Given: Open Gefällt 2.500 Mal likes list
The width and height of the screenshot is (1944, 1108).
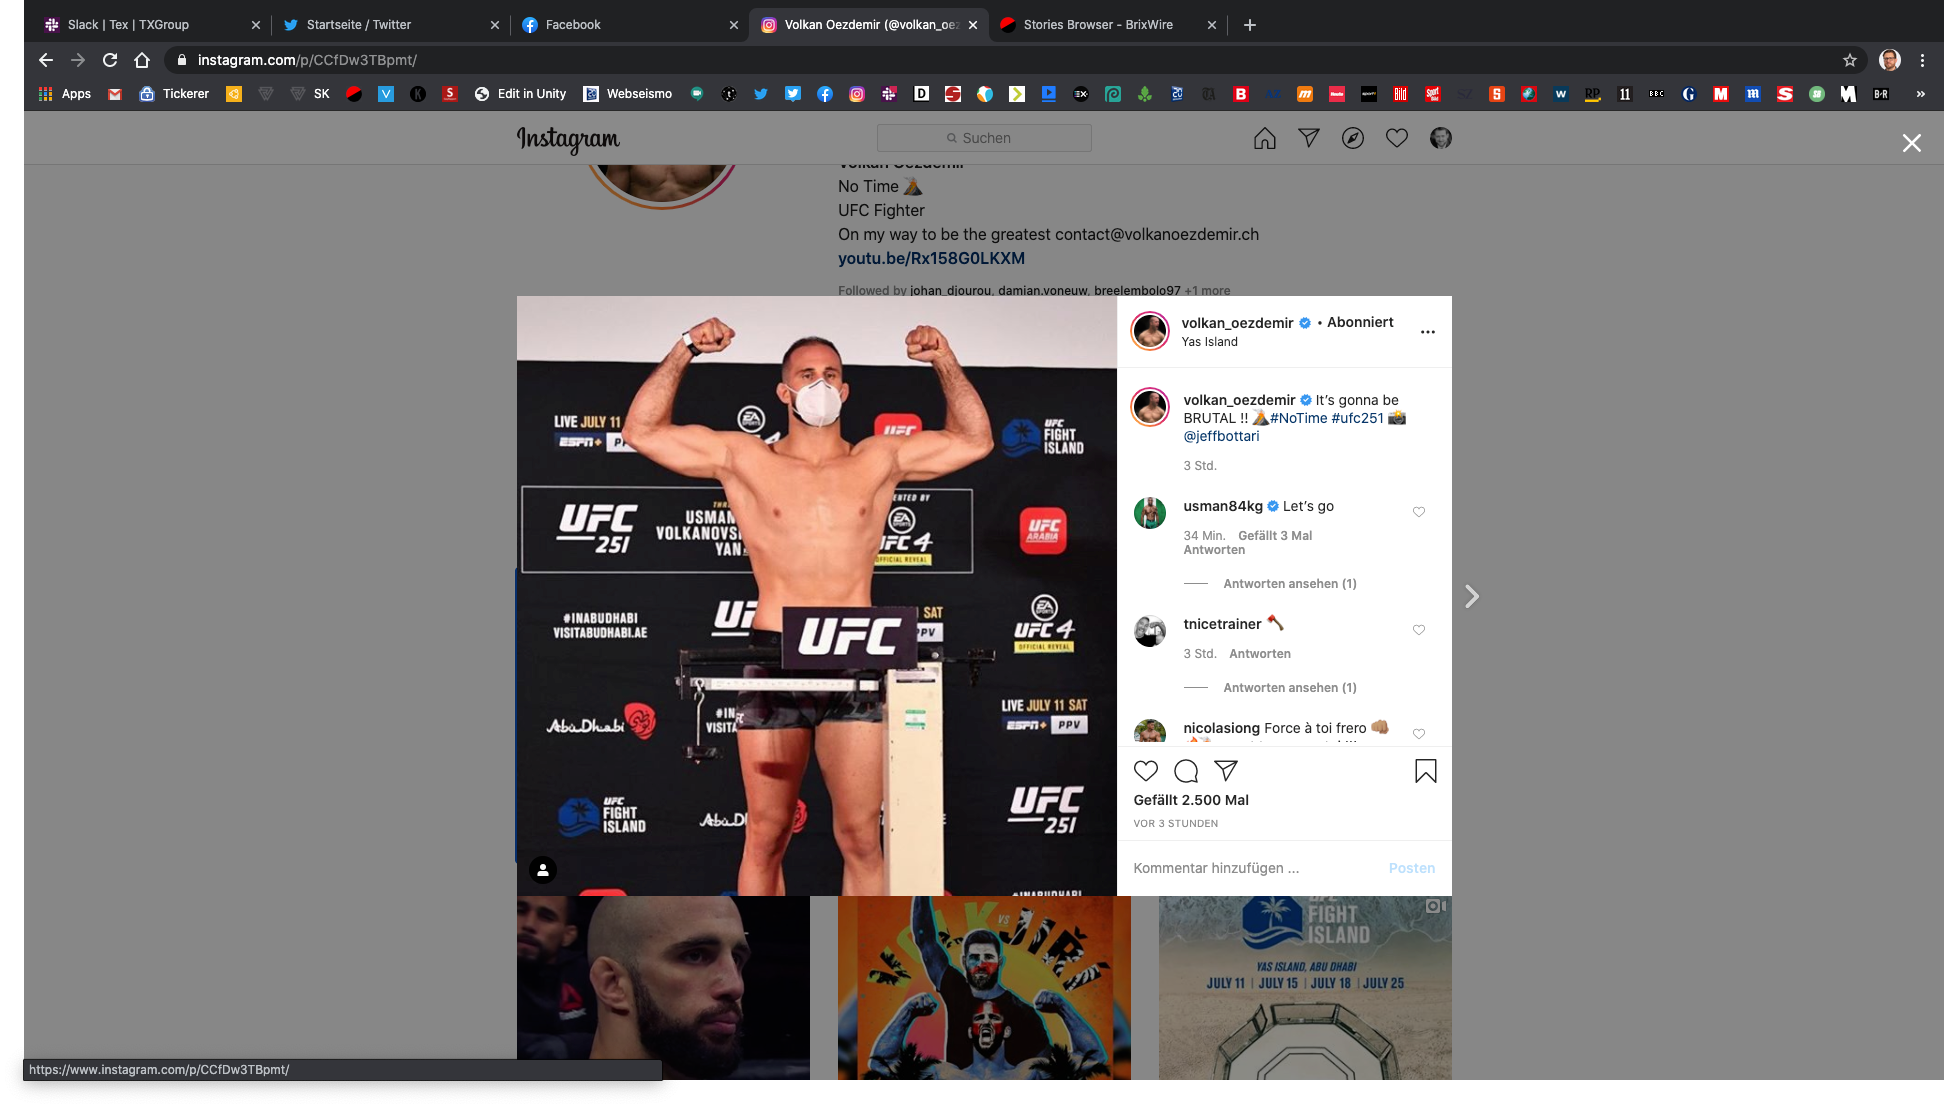Looking at the screenshot, I should (x=1191, y=800).
